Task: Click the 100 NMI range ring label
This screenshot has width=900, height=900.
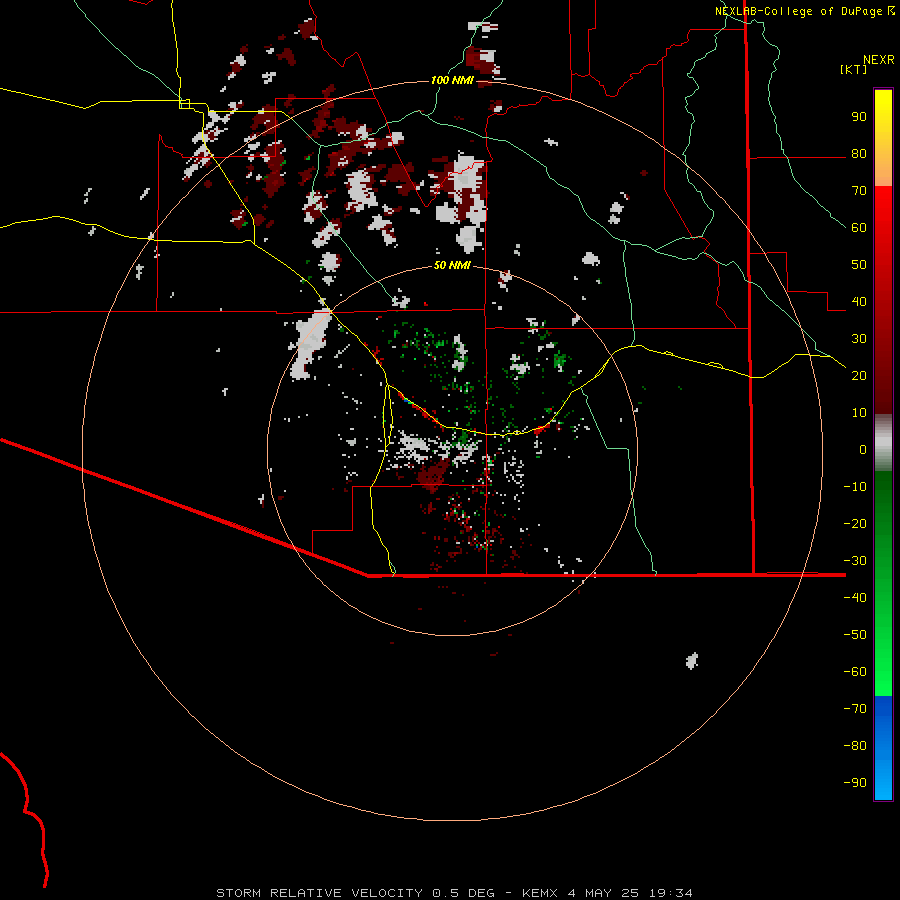Action: [x=452, y=80]
